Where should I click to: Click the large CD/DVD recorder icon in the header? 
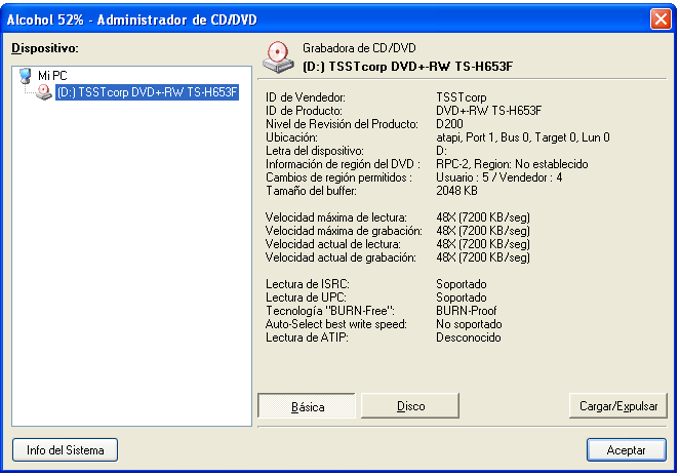point(278,57)
